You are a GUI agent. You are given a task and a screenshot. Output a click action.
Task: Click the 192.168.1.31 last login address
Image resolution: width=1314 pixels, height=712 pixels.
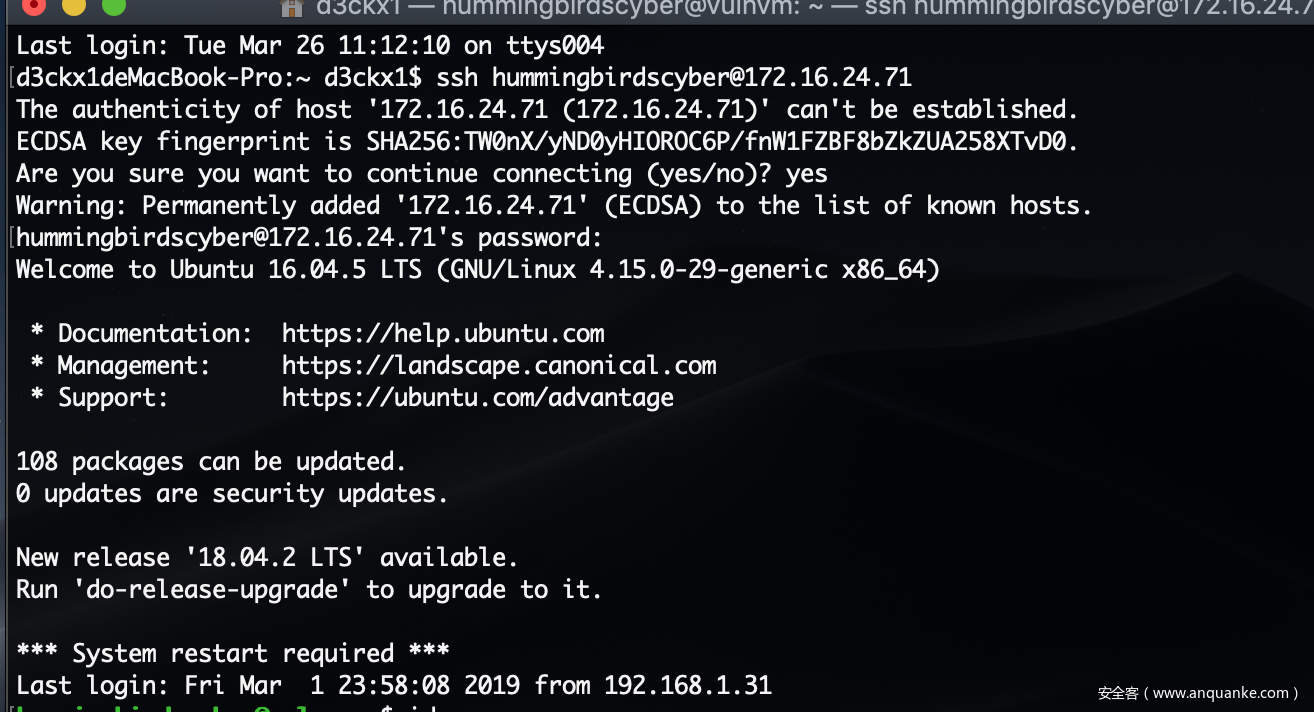click(688, 685)
